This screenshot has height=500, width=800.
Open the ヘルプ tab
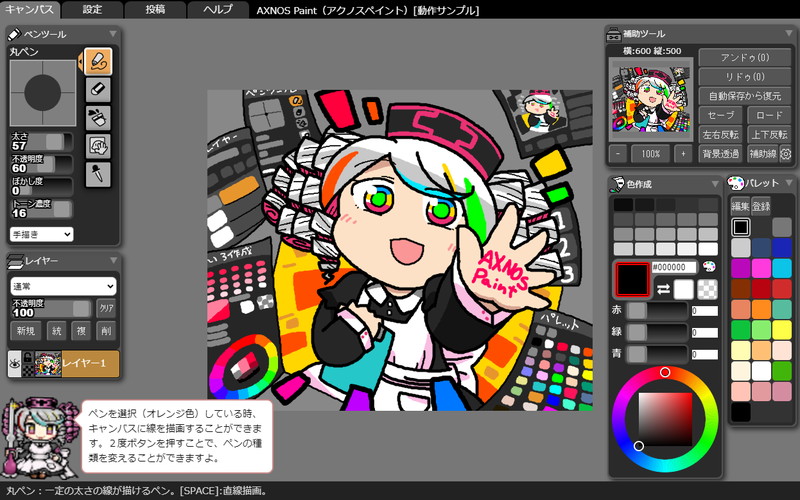pyautogui.click(x=218, y=9)
